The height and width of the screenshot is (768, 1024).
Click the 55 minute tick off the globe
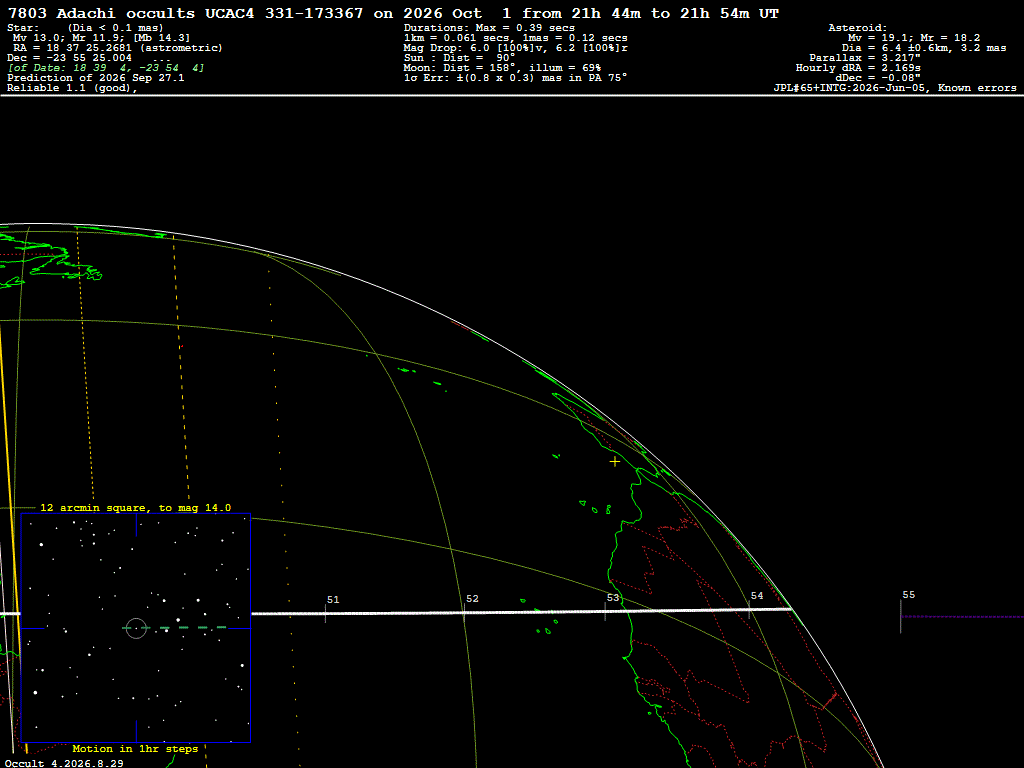(901, 616)
